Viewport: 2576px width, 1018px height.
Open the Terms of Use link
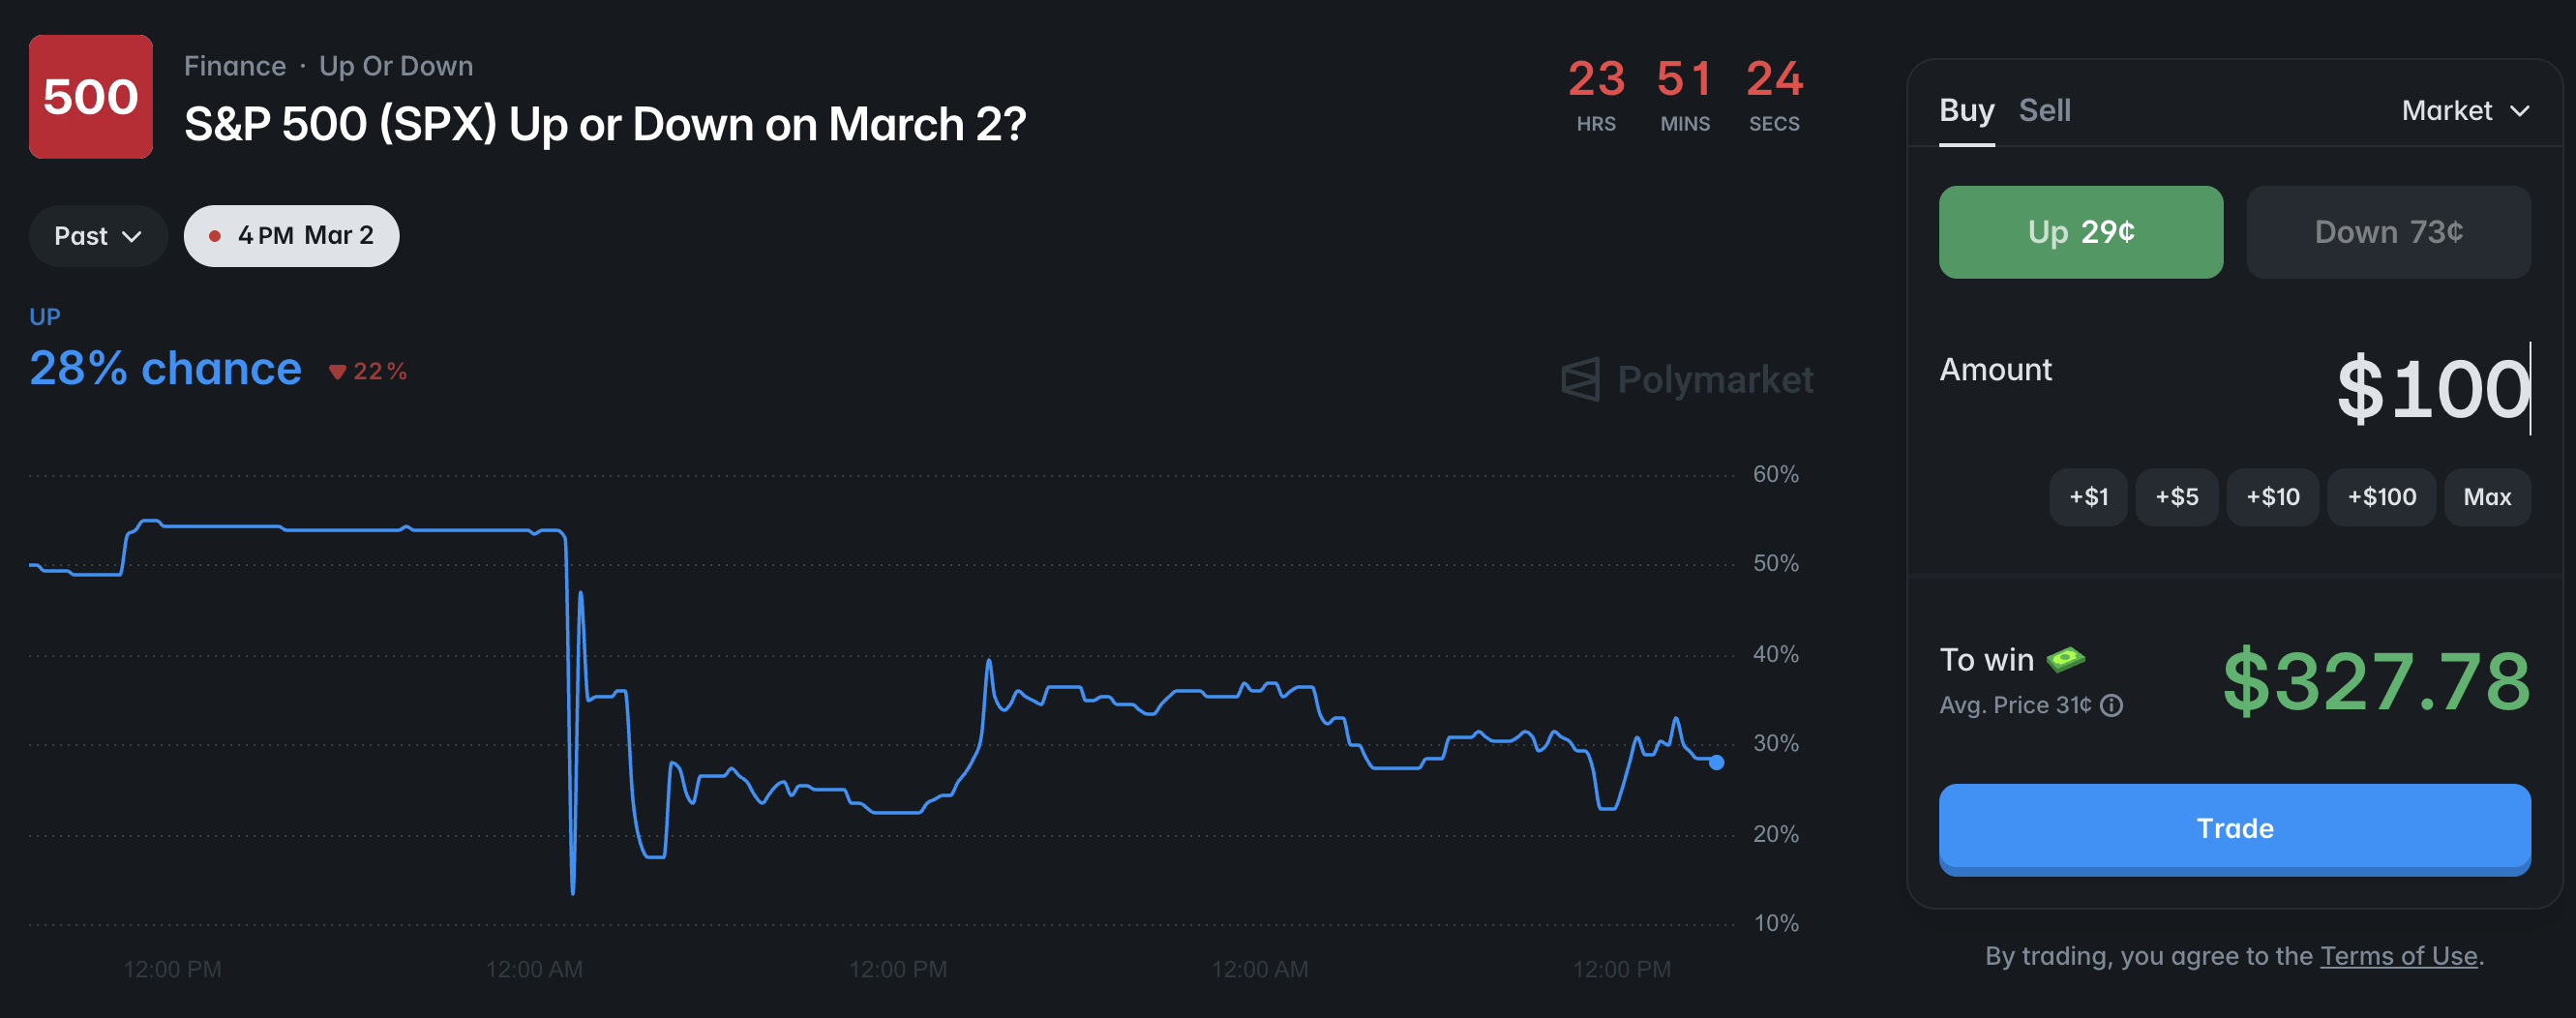(2399, 956)
